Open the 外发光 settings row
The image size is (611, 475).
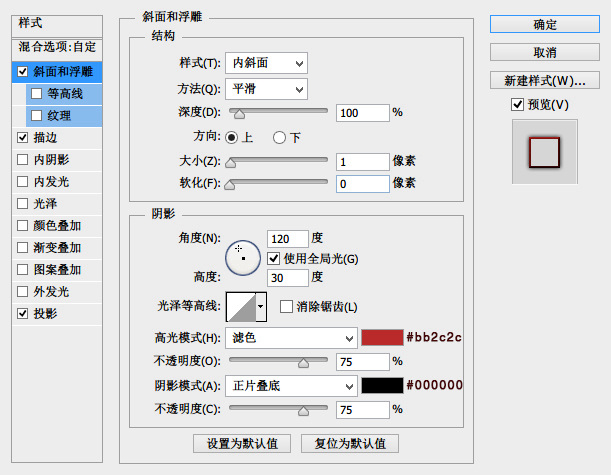pyautogui.click(x=57, y=291)
